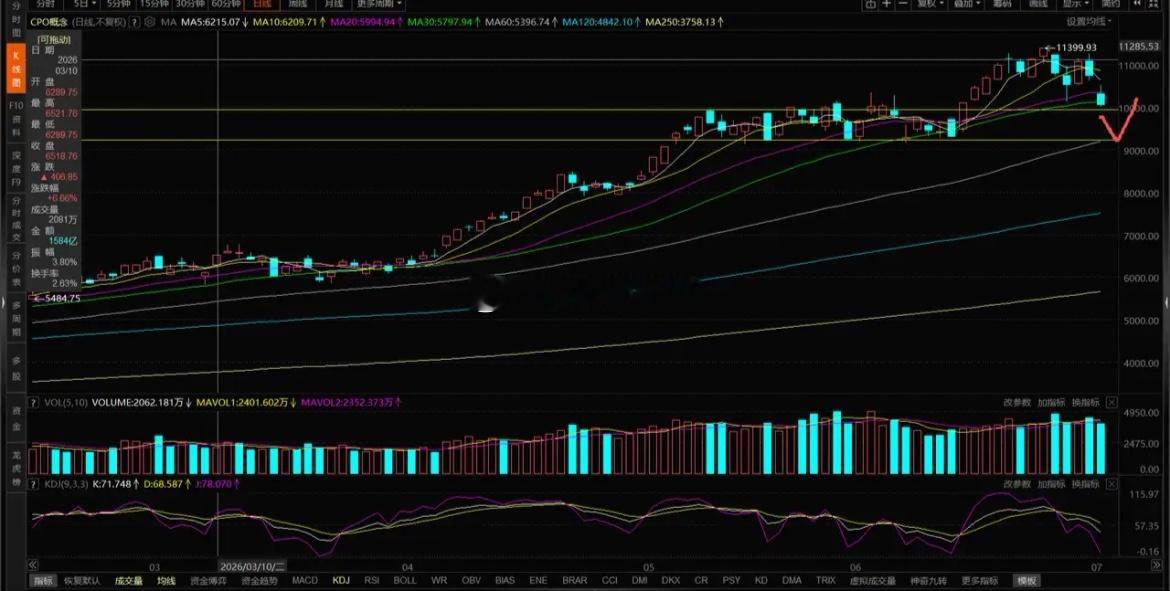The width and height of the screenshot is (1170, 591).
Task: Click the 模板 button in the bottom bar
Action: tap(1027, 581)
